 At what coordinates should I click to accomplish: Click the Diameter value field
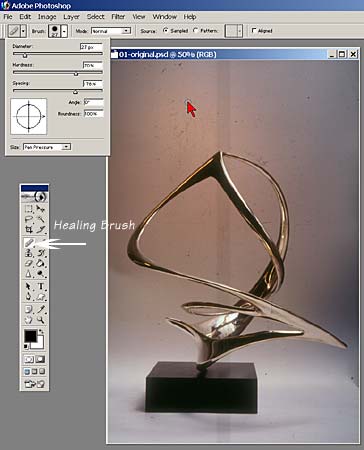click(x=91, y=47)
